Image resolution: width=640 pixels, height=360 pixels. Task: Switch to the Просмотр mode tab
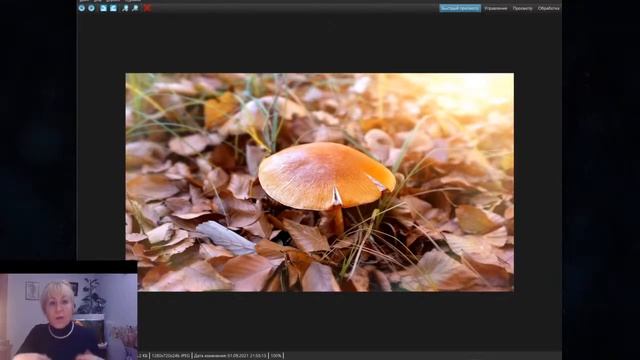tap(522, 8)
